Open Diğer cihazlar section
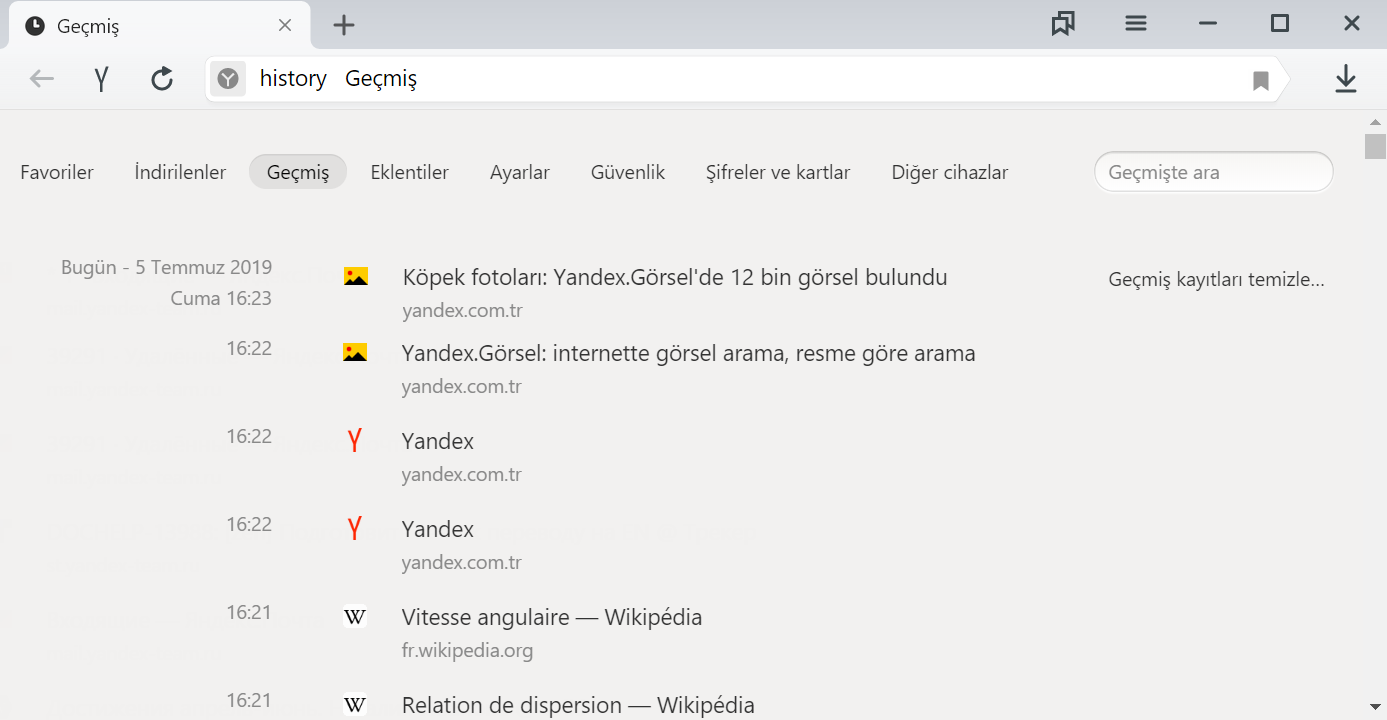Screen dimensions: 1387x720 [950, 172]
